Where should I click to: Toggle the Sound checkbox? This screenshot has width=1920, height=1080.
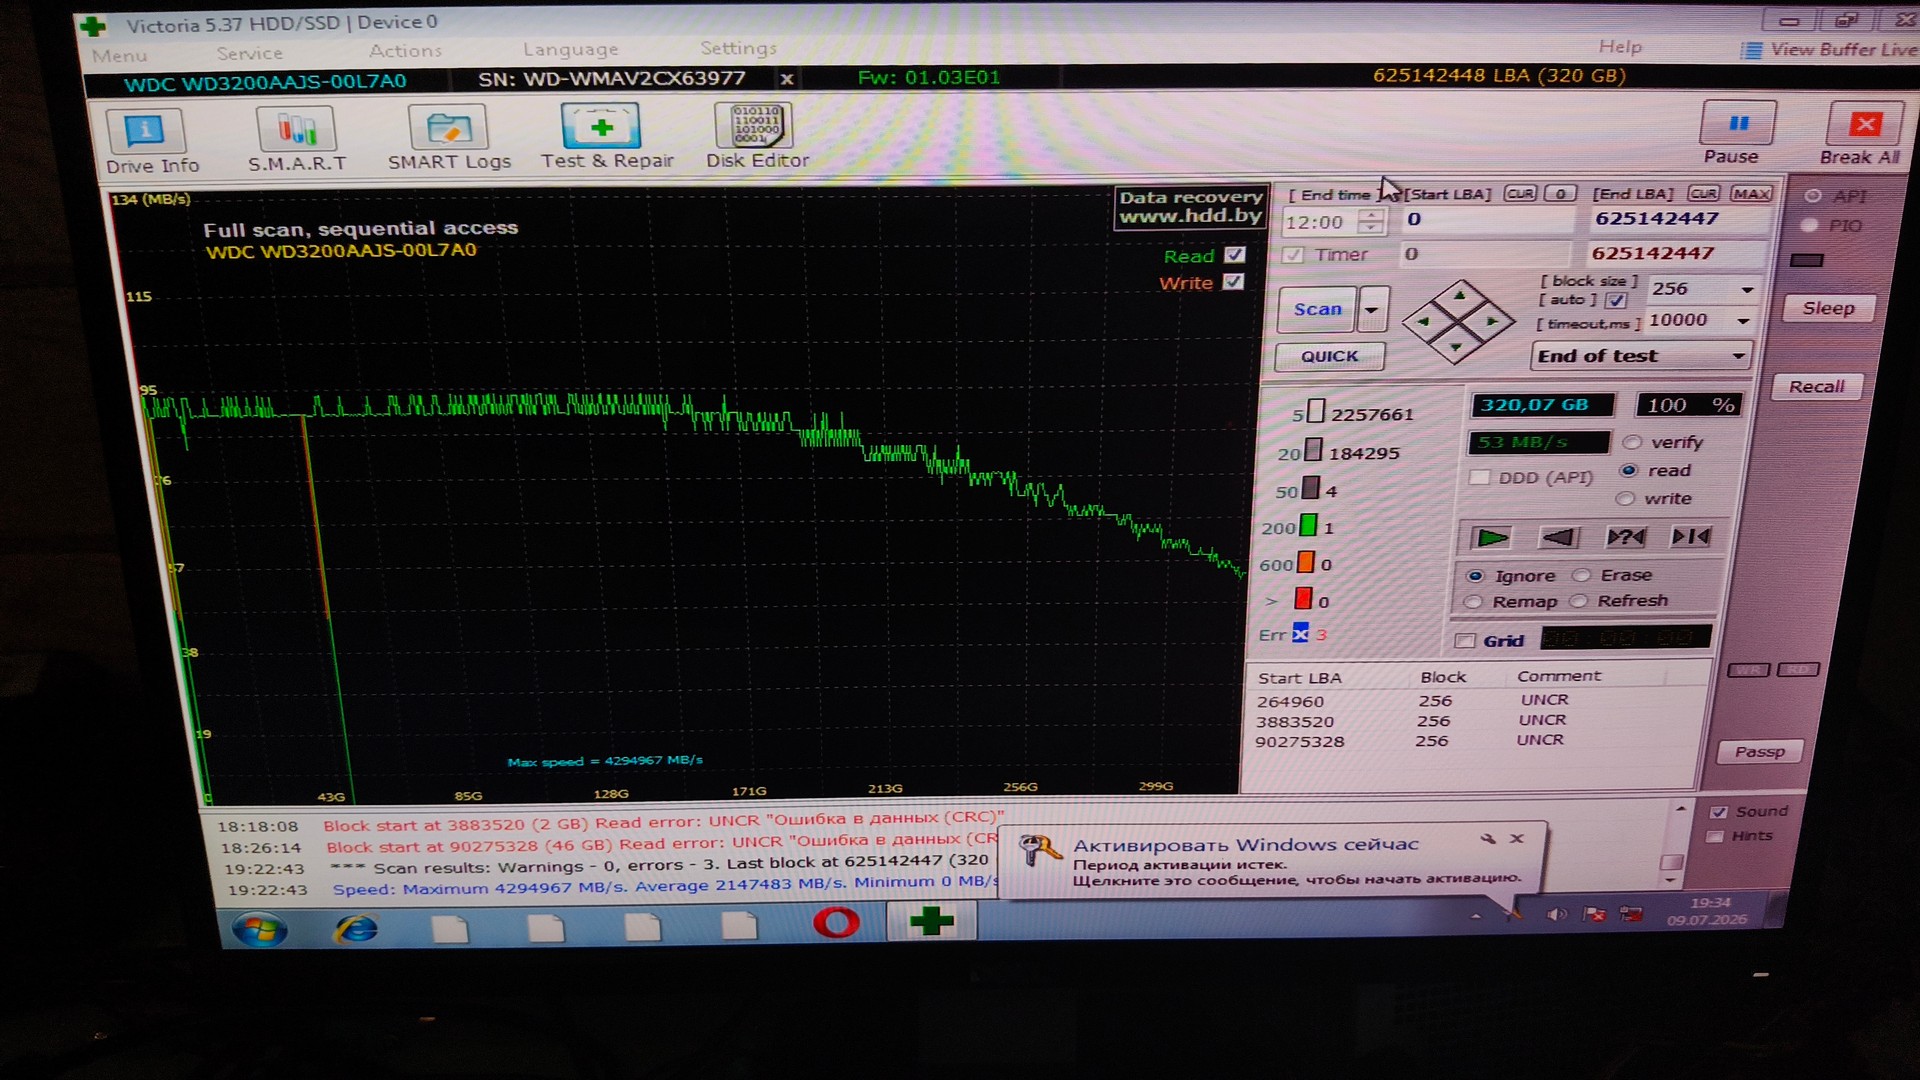click(1719, 812)
